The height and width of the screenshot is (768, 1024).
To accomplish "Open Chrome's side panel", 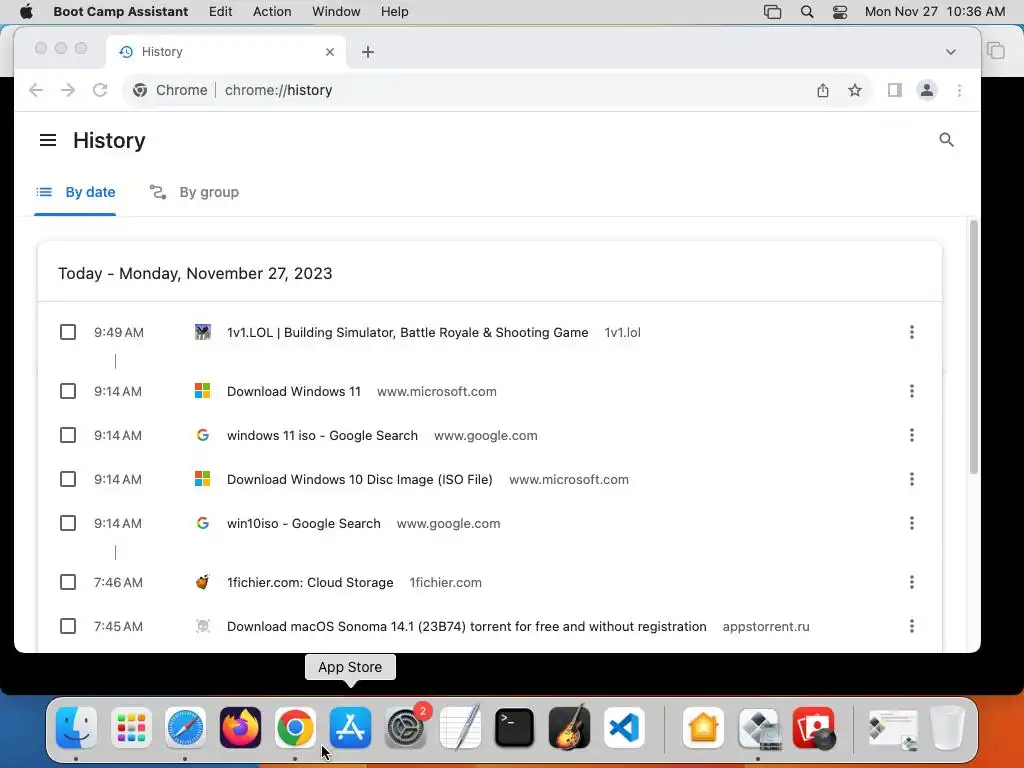I will (895, 90).
